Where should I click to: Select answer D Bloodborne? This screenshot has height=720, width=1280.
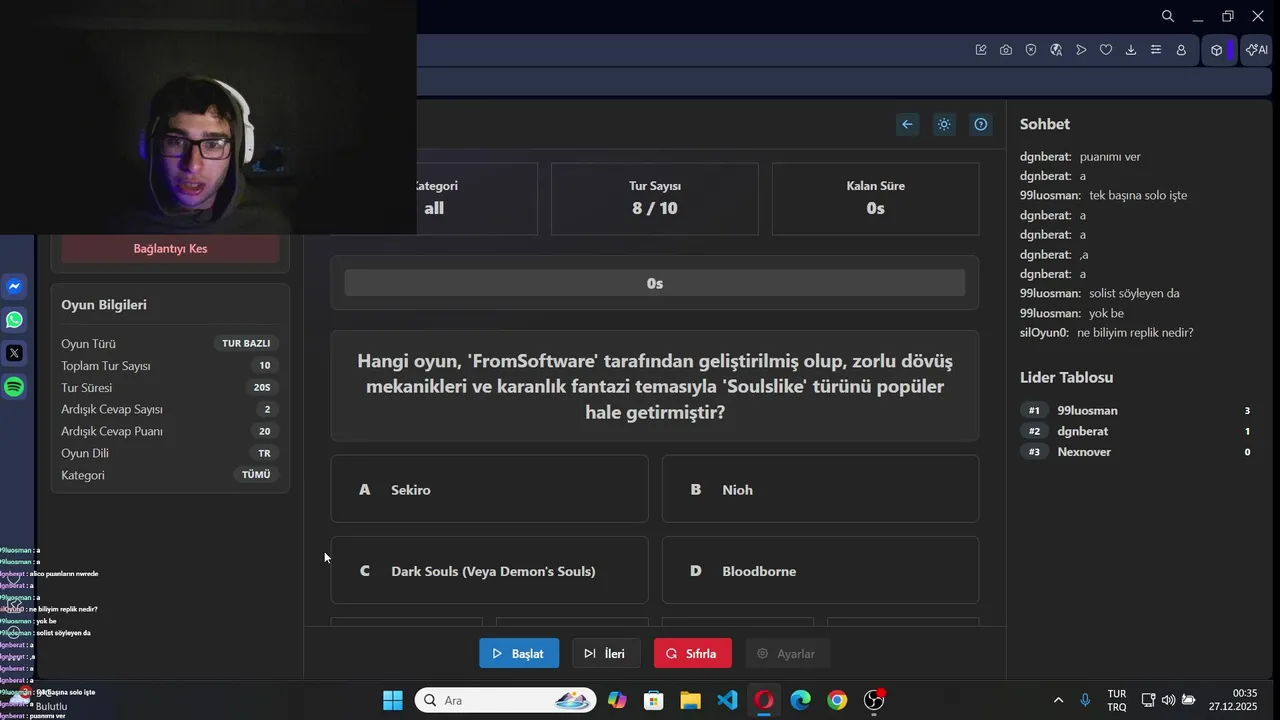pyautogui.click(x=820, y=570)
